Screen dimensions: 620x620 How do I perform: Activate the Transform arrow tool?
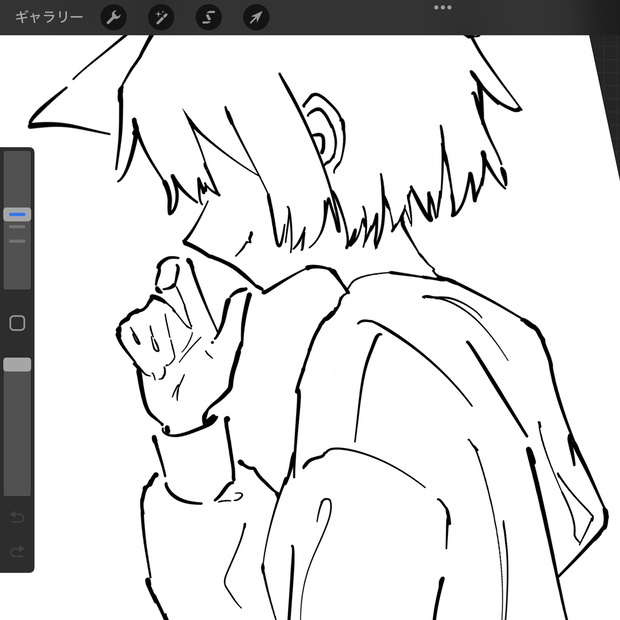(256, 17)
